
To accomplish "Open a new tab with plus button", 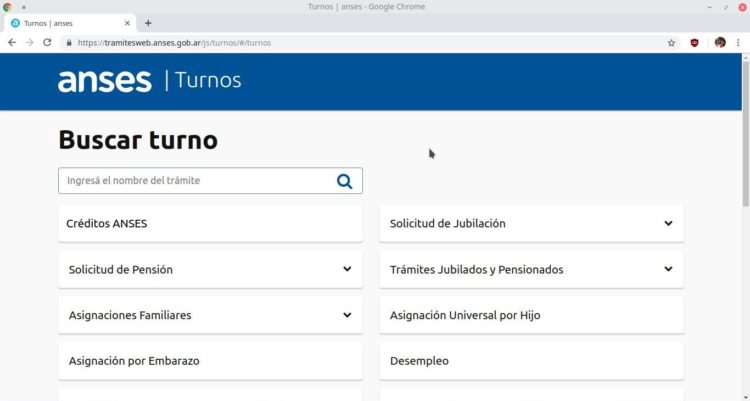I will (x=148, y=23).
